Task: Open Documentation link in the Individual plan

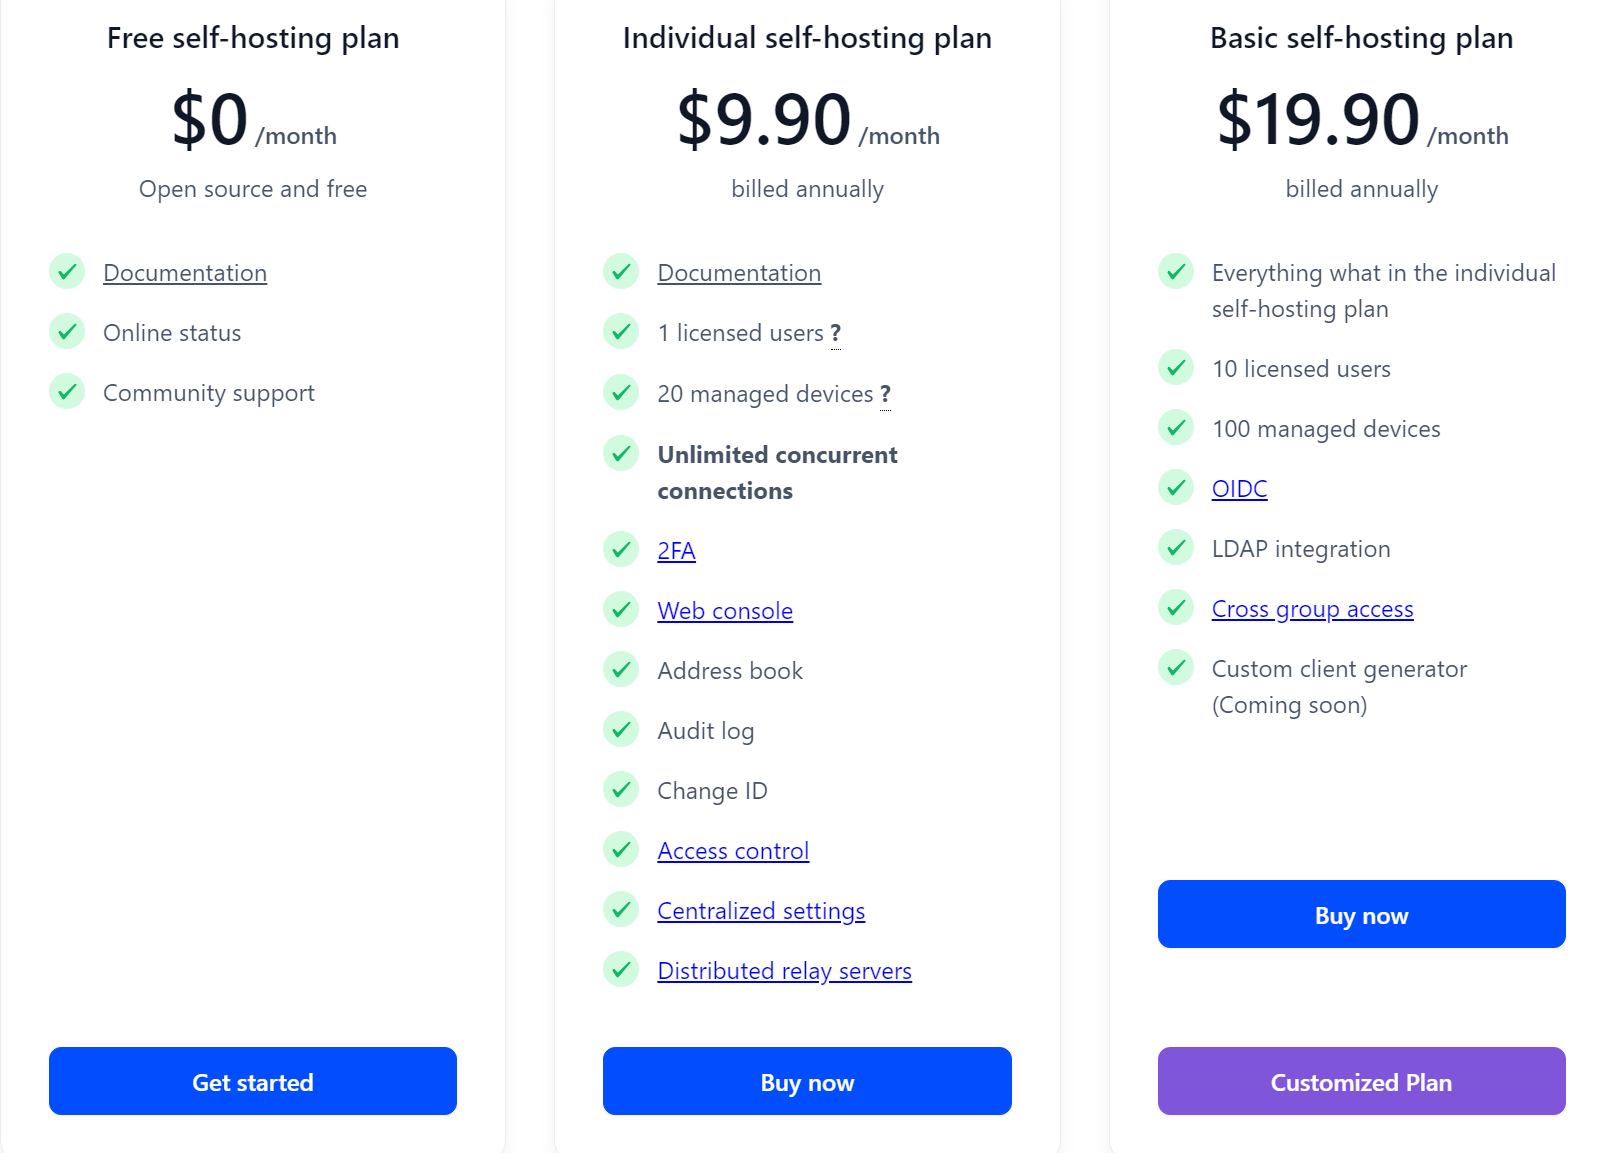Action: tap(739, 273)
